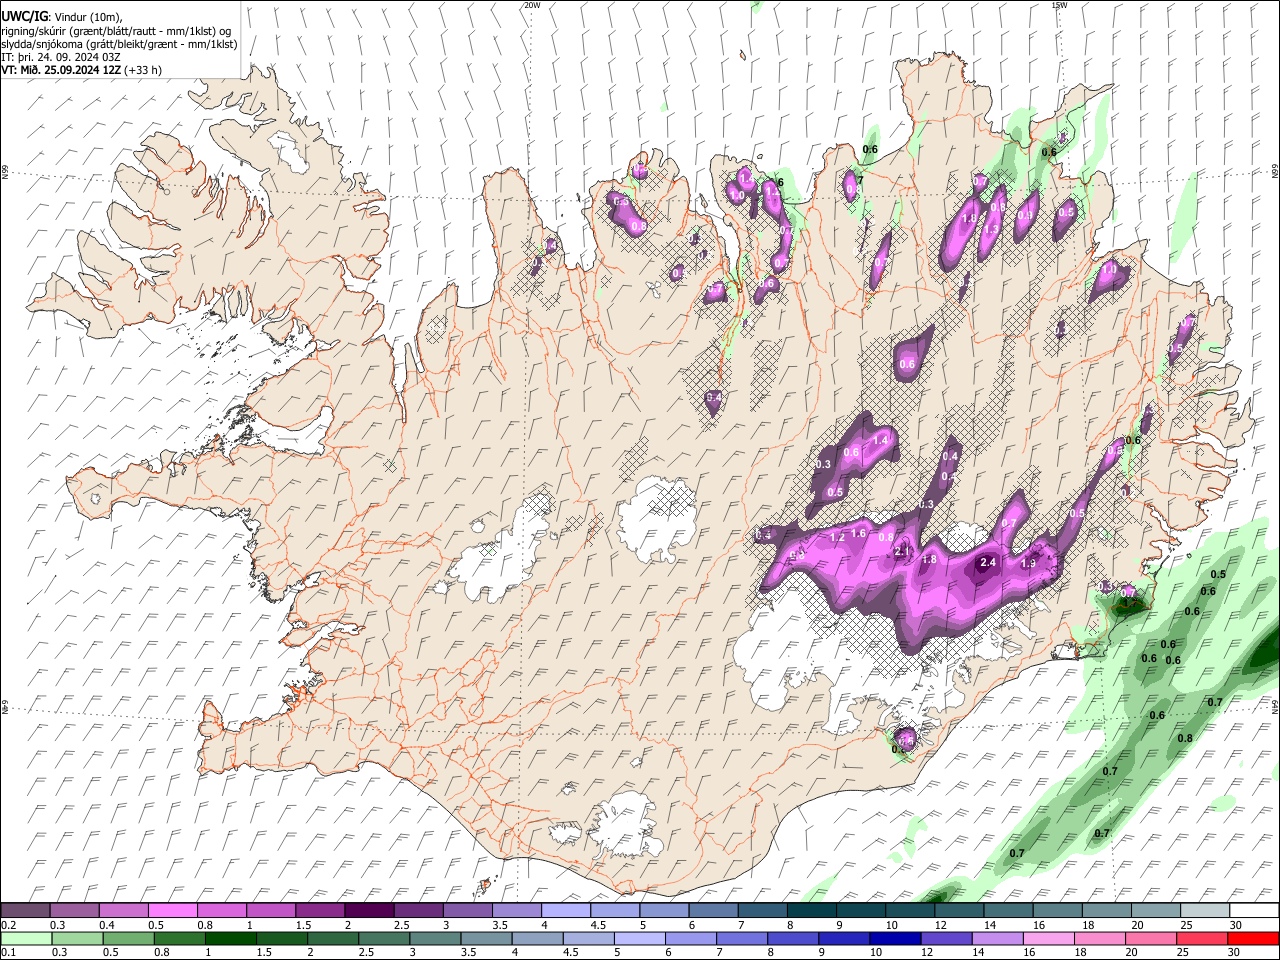This screenshot has height=960, width=1280.
Task: Select the light lavender 4 swatch in upper row
Action: point(565,910)
